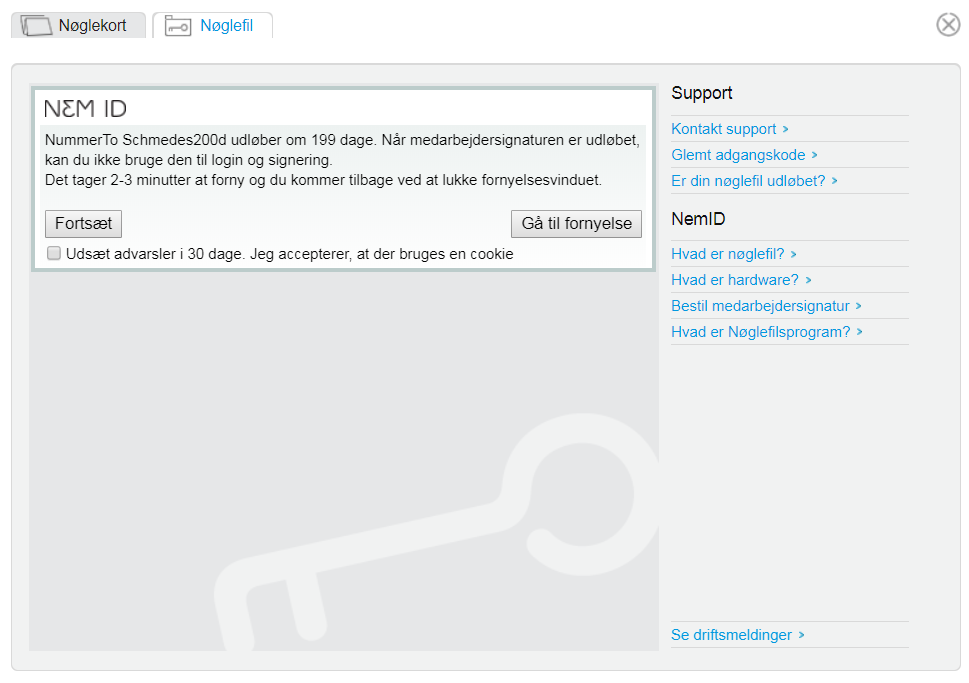Click the key card icon on Nøglekort tab

[x=36, y=26]
